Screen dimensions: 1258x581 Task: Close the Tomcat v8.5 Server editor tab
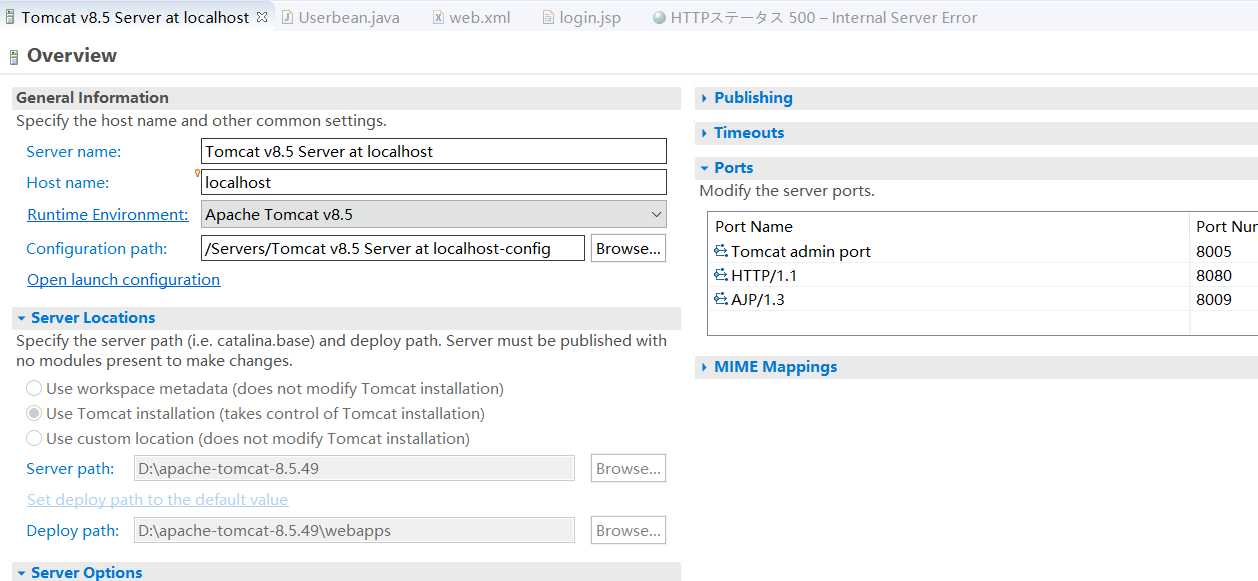pyautogui.click(x=262, y=17)
